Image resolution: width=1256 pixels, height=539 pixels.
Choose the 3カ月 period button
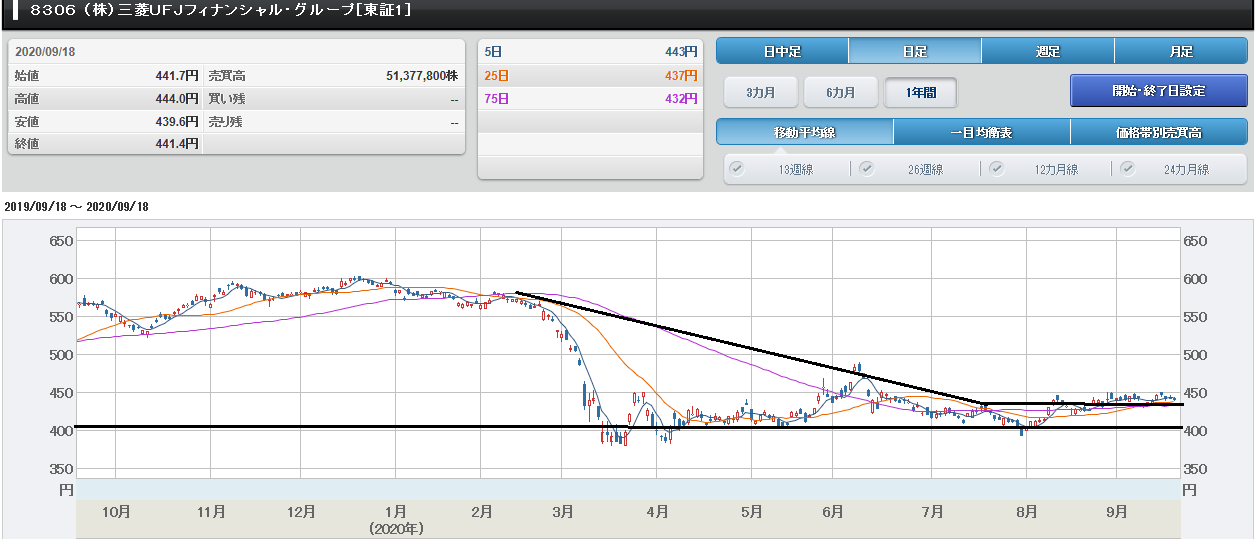point(760,92)
